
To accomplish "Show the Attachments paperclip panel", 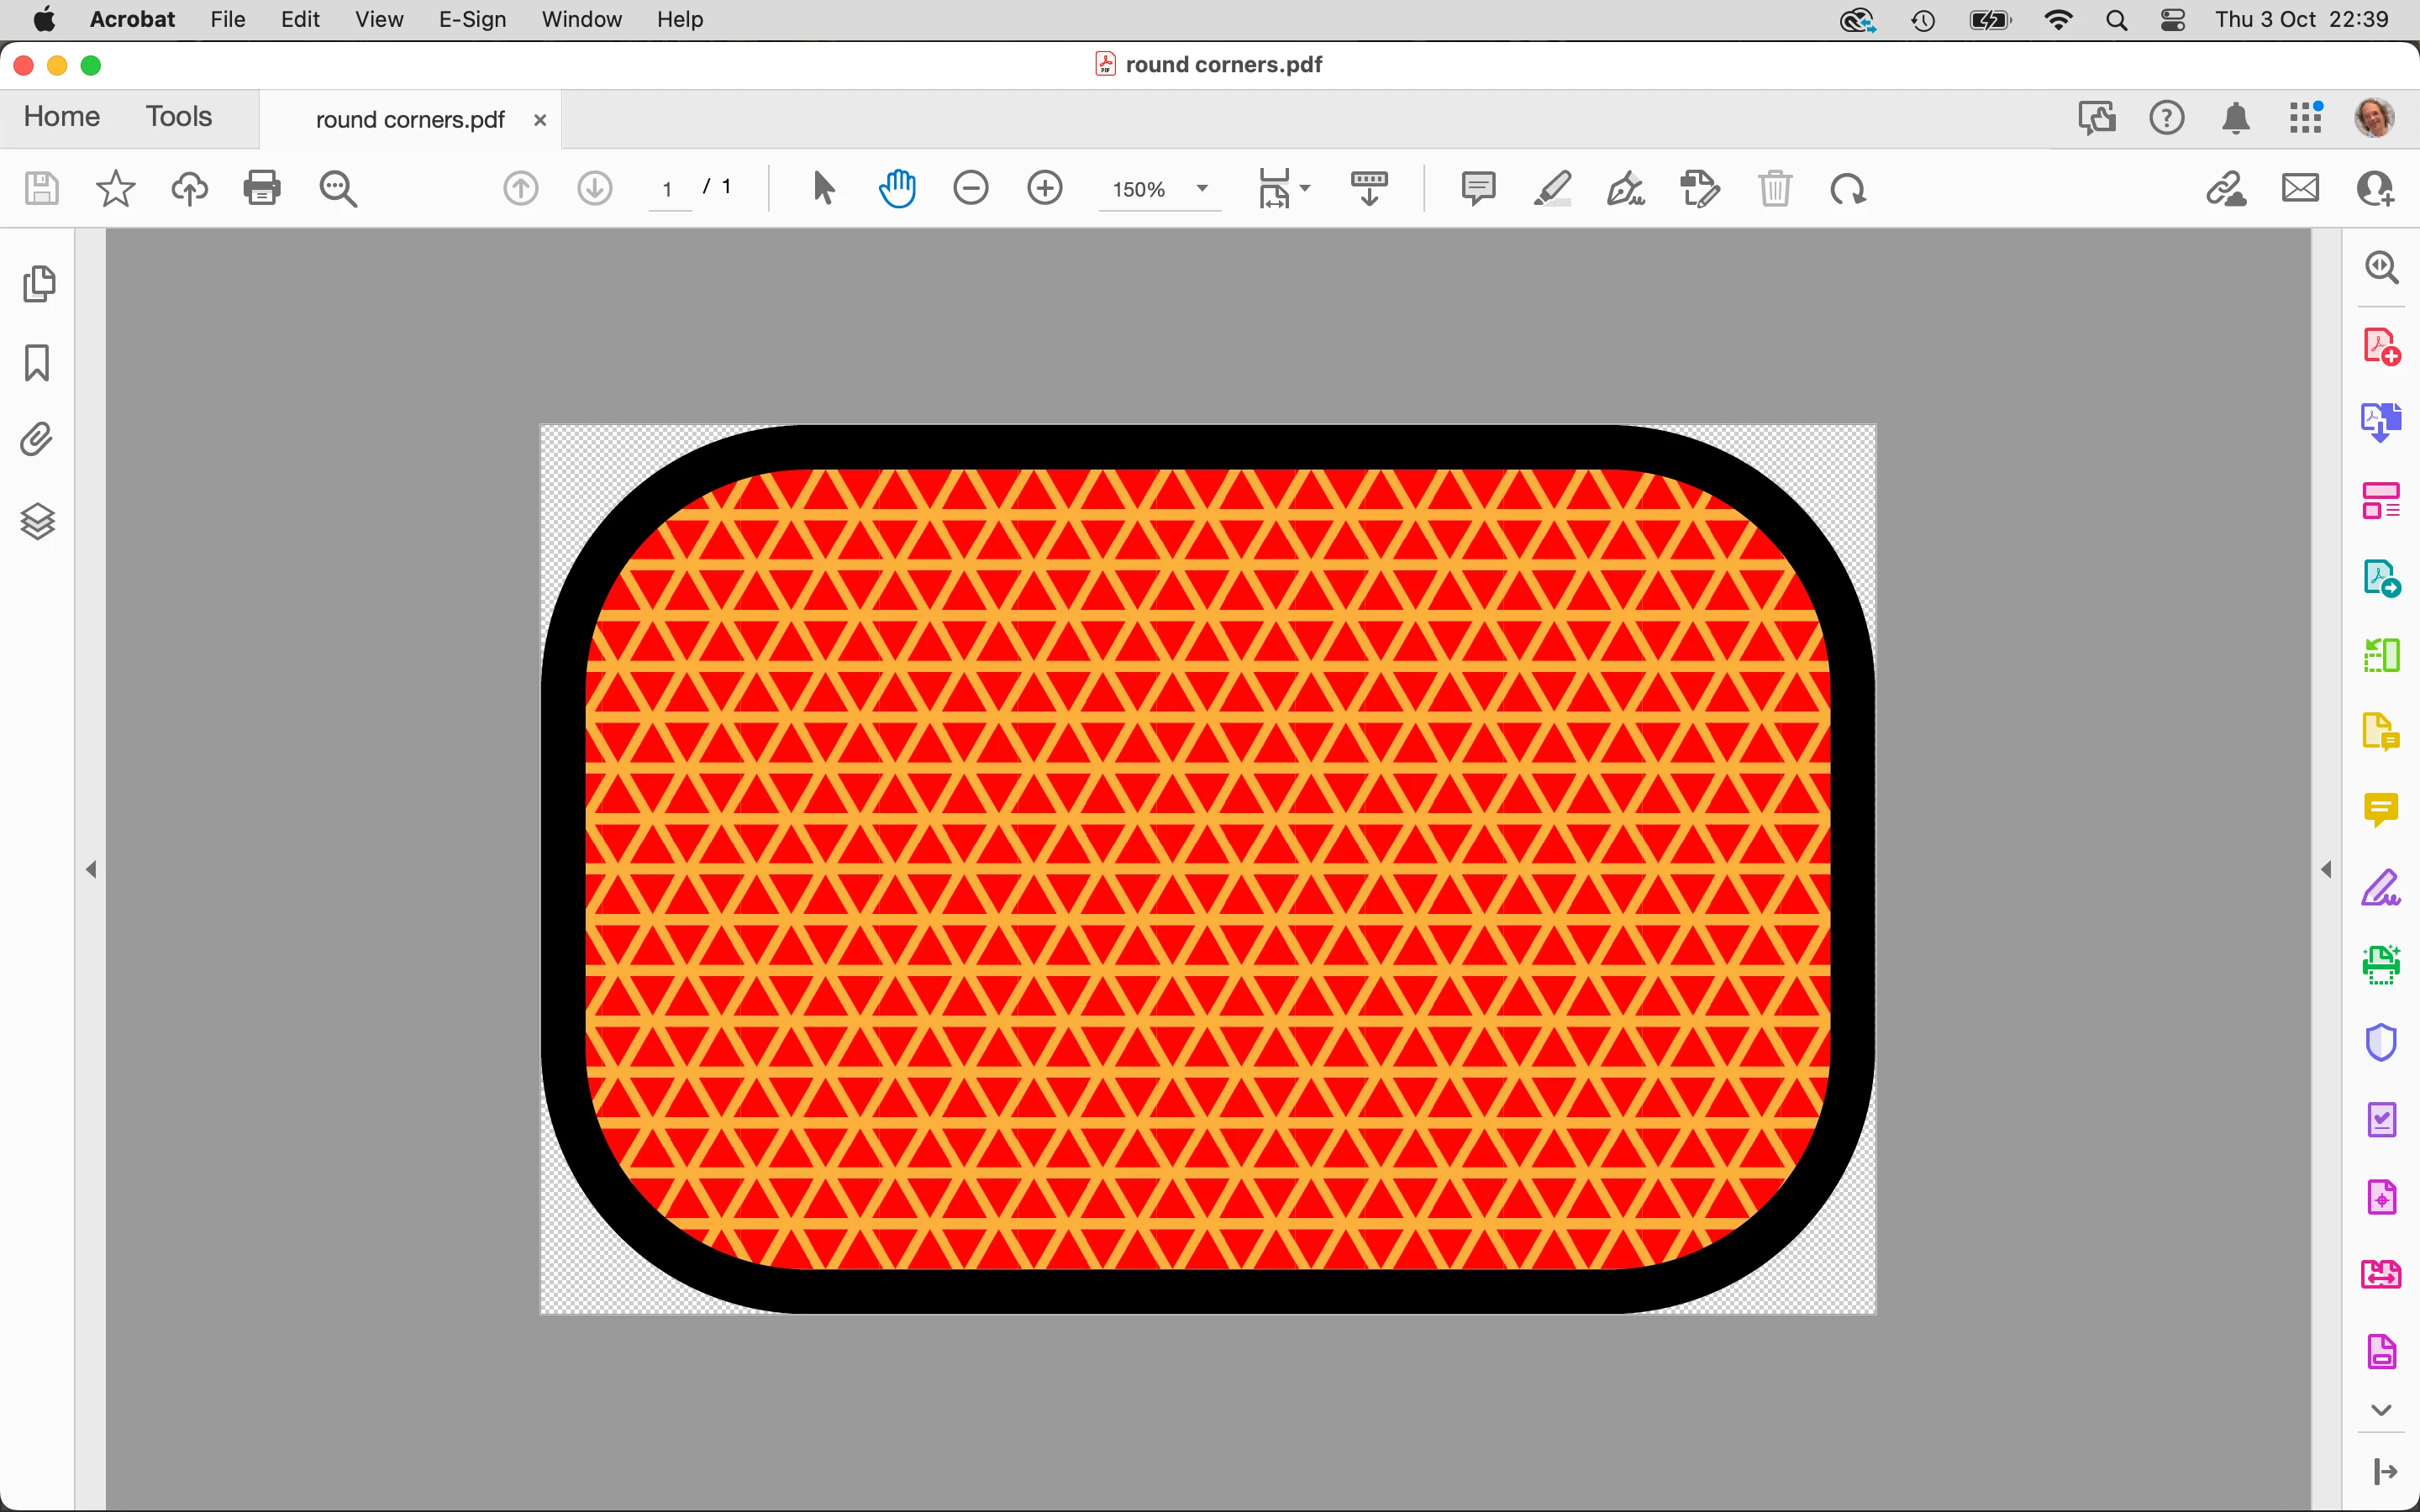I will point(37,440).
